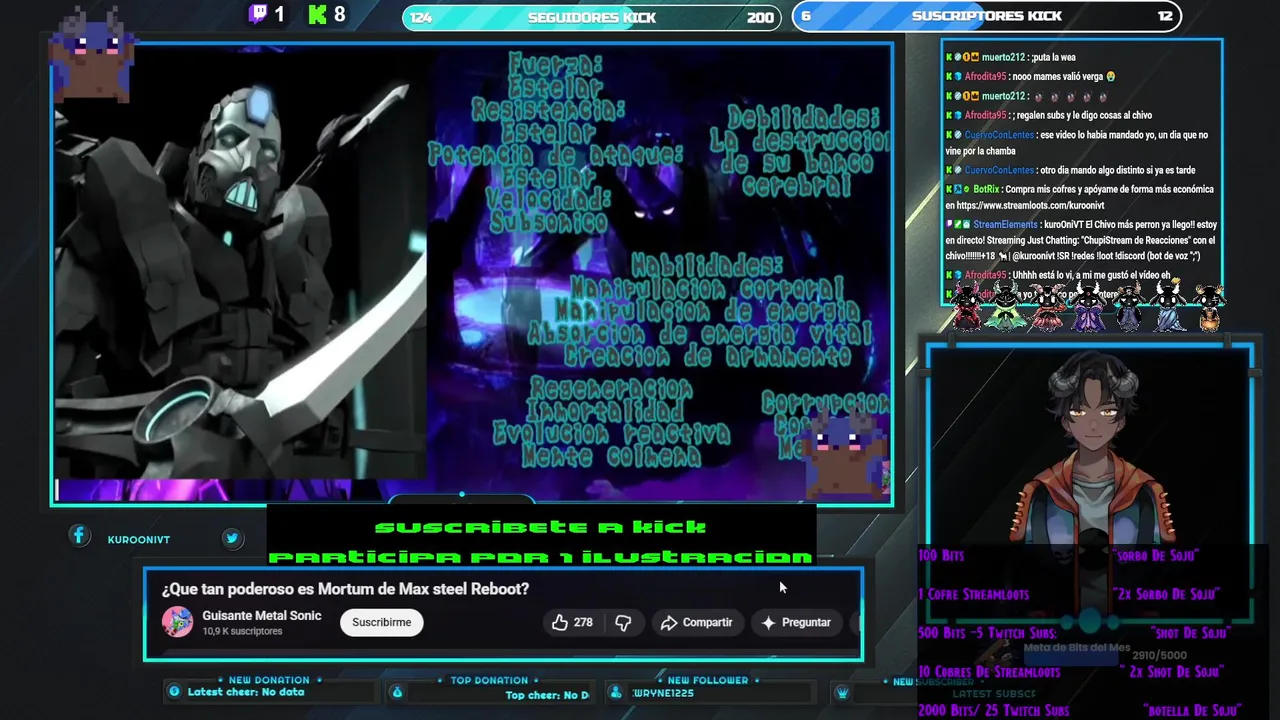Click Suscribirme button
Viewport: 1280px width, 720px height.
coord(381,622)
